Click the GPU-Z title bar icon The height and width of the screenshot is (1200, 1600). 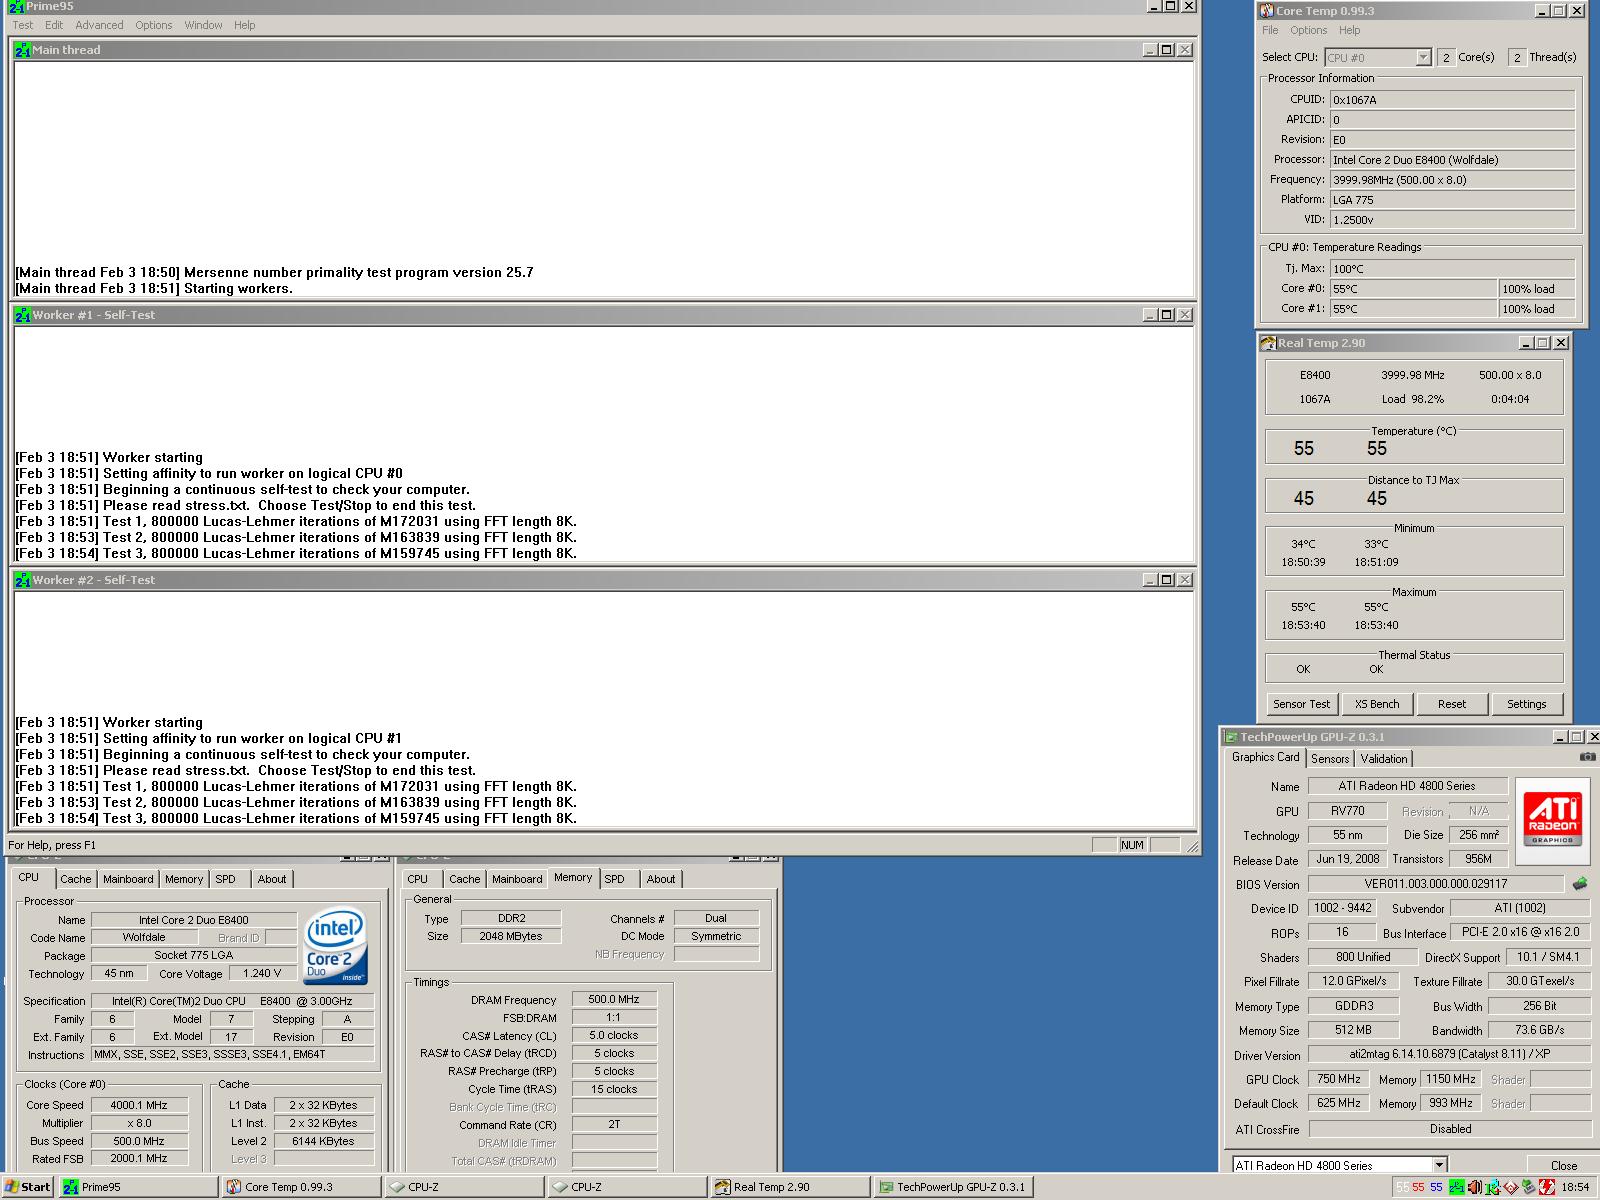[1231, 737]
